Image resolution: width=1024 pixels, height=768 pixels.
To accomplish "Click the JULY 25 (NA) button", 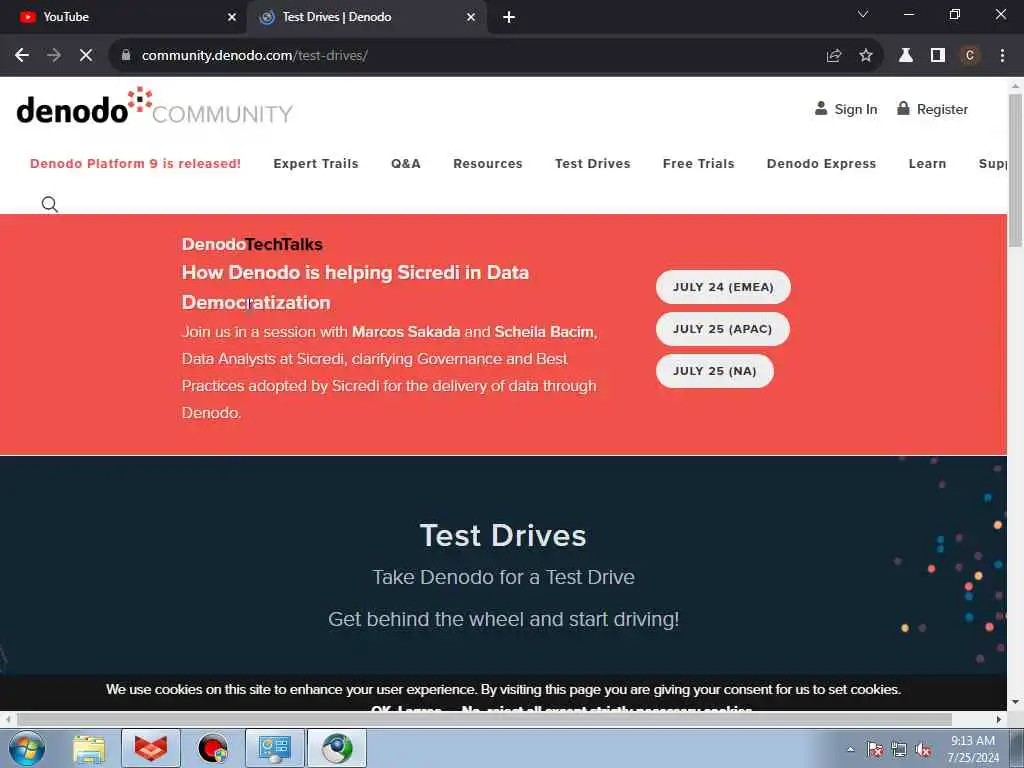I will click(x=714, y=371).
